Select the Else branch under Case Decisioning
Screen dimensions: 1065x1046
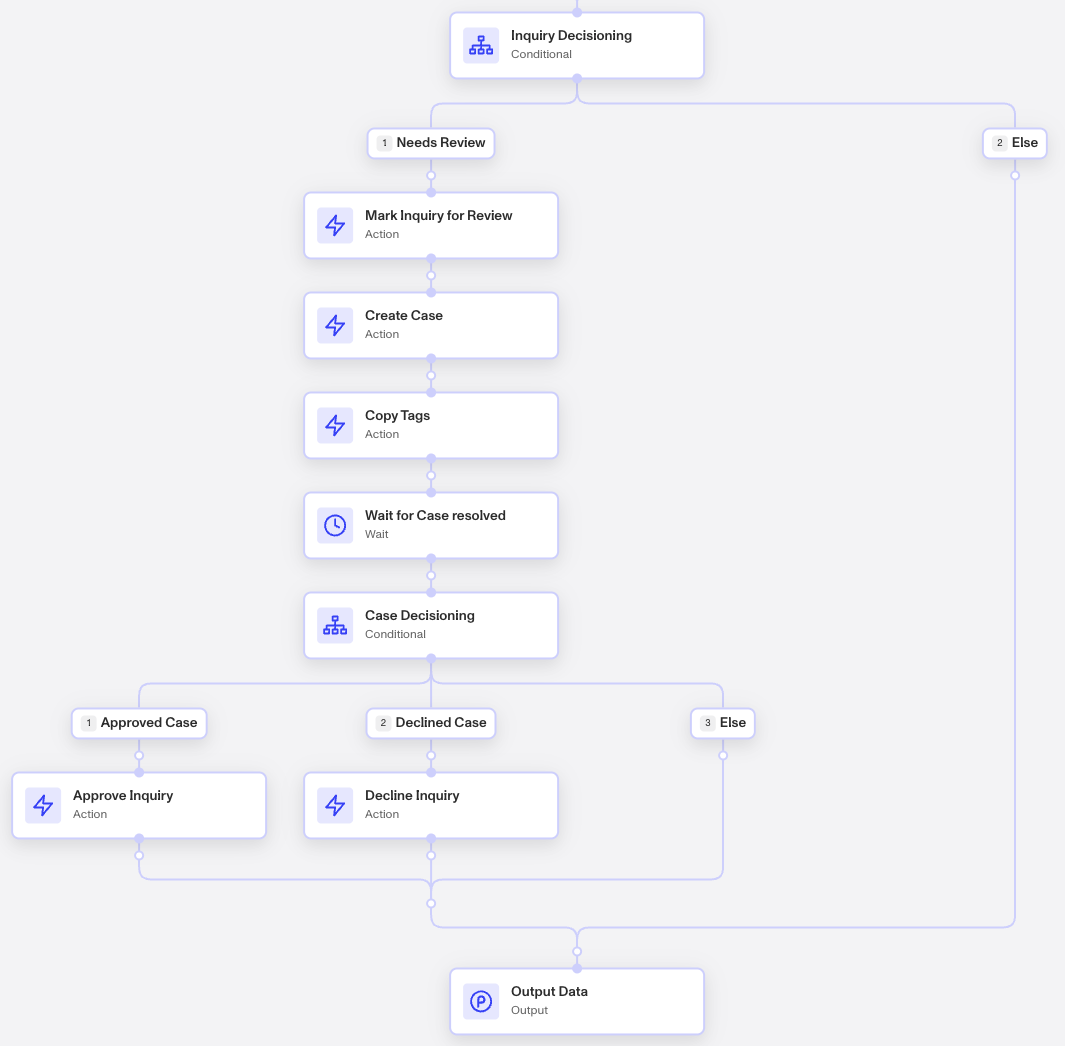(x=723, y=723)
